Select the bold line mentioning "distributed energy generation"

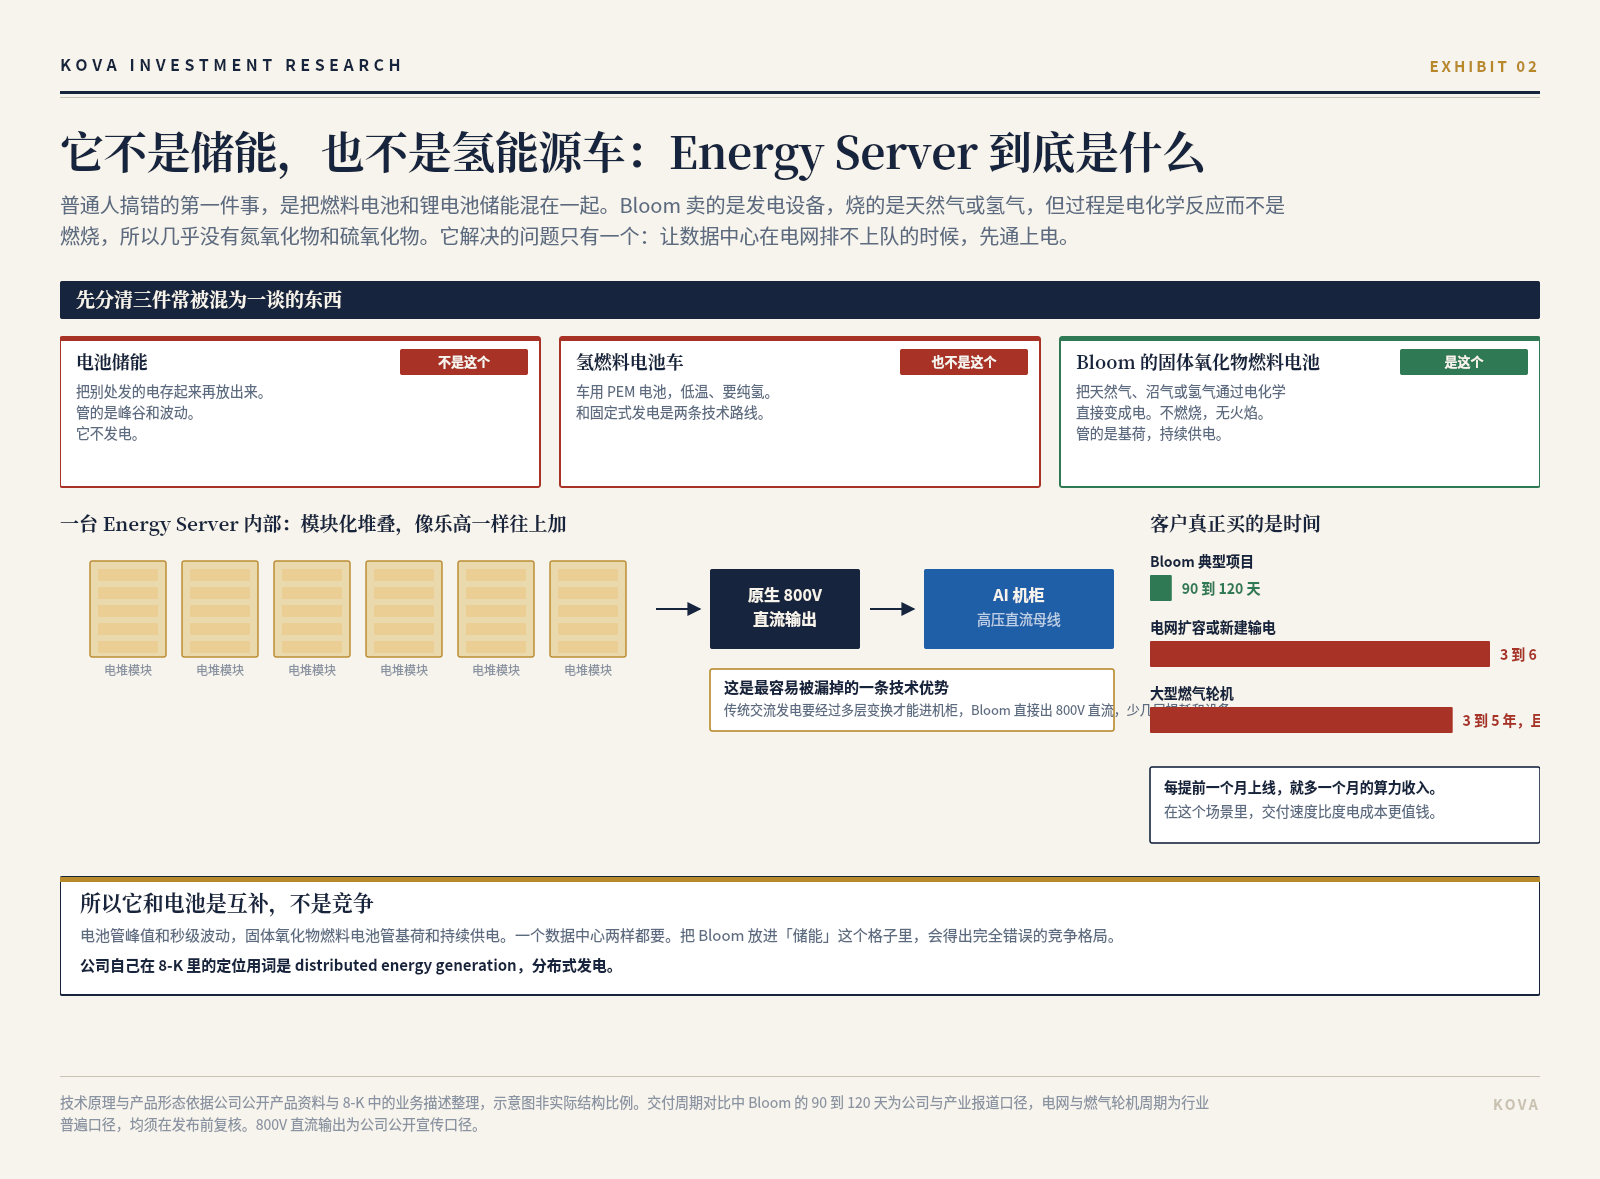(348, 966)
